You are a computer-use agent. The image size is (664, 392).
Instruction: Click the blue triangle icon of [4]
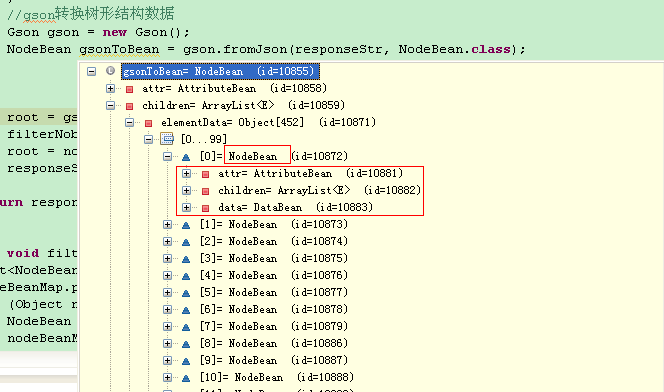pyautogui.click(x=186, y=276)
